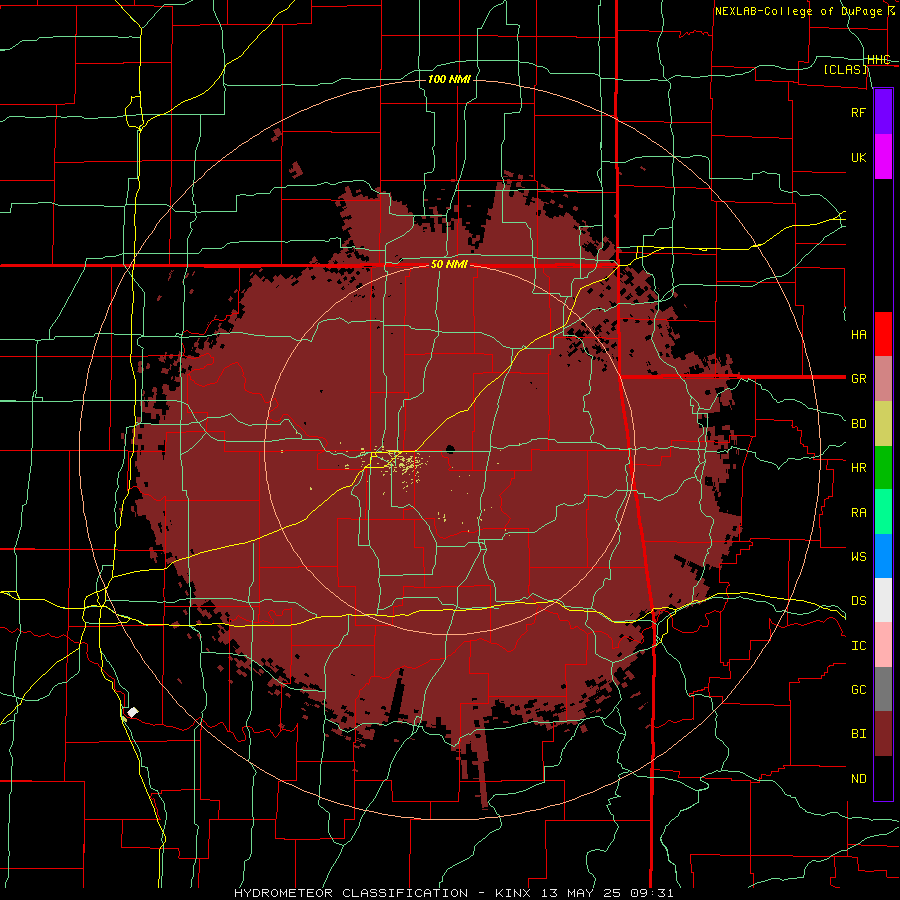Screen dimensions: 900x900
Task: Click the NEXLAB-College of DuPage header text
Action: coord(800,11)
